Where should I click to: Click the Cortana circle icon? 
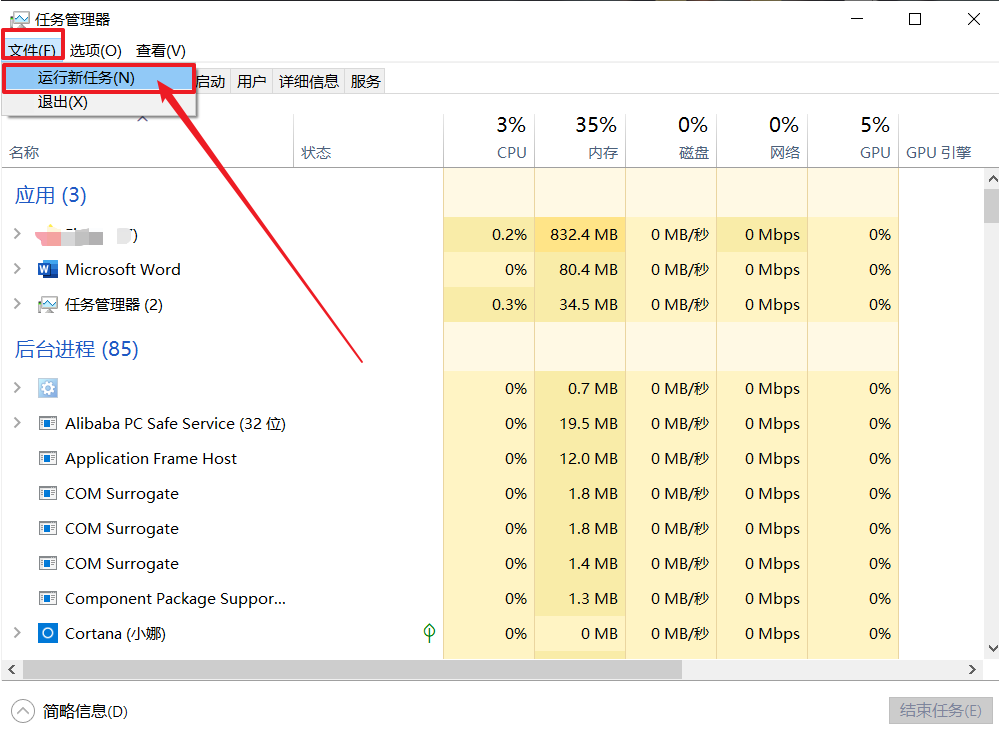point(47,634)
